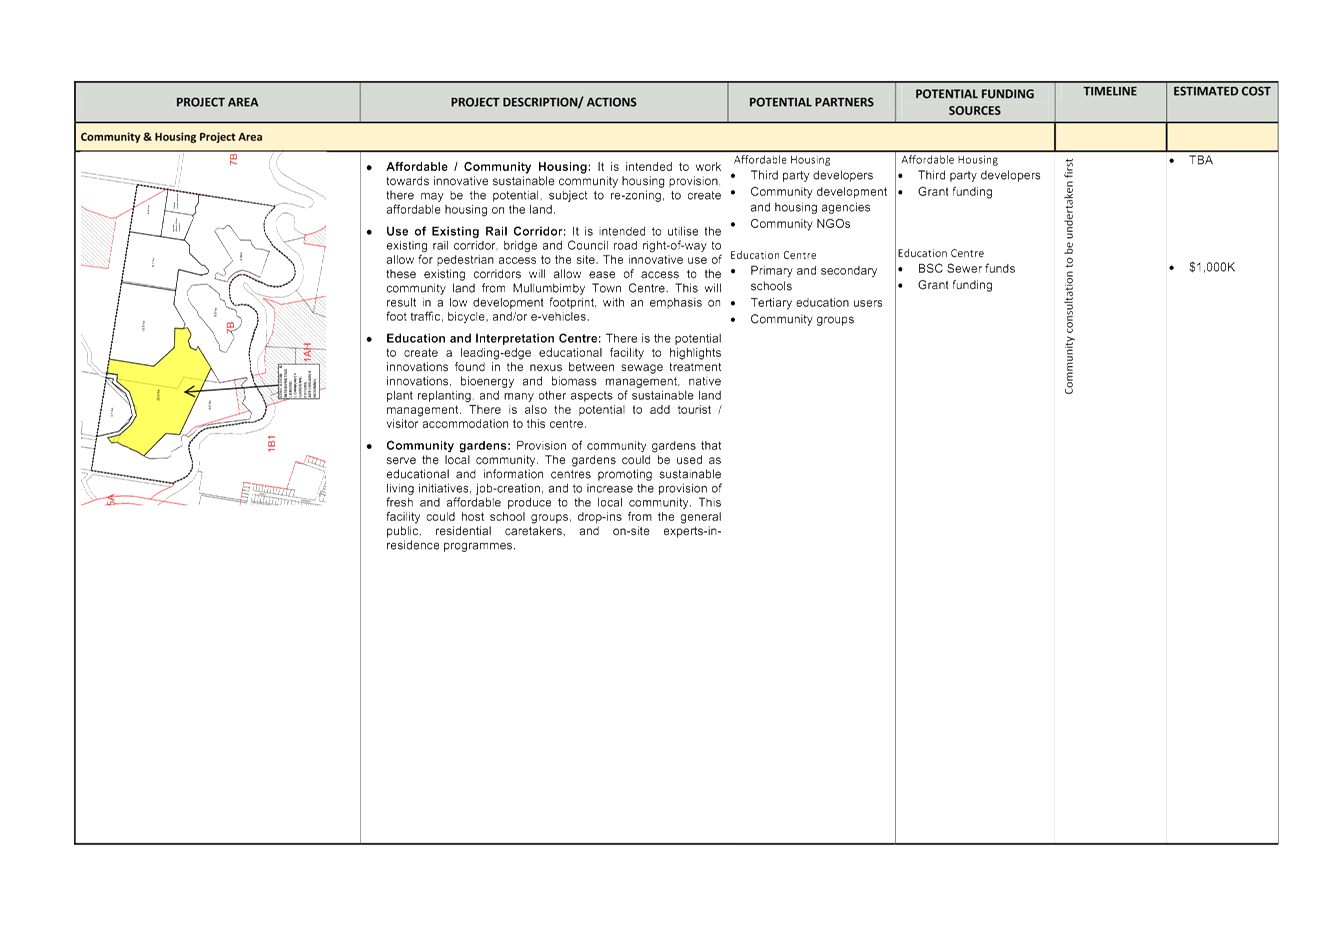The width and height of the screenshot is (1340, 947).
Task: Click the Tertiary education users bullet item
Action: coord(816,303)
